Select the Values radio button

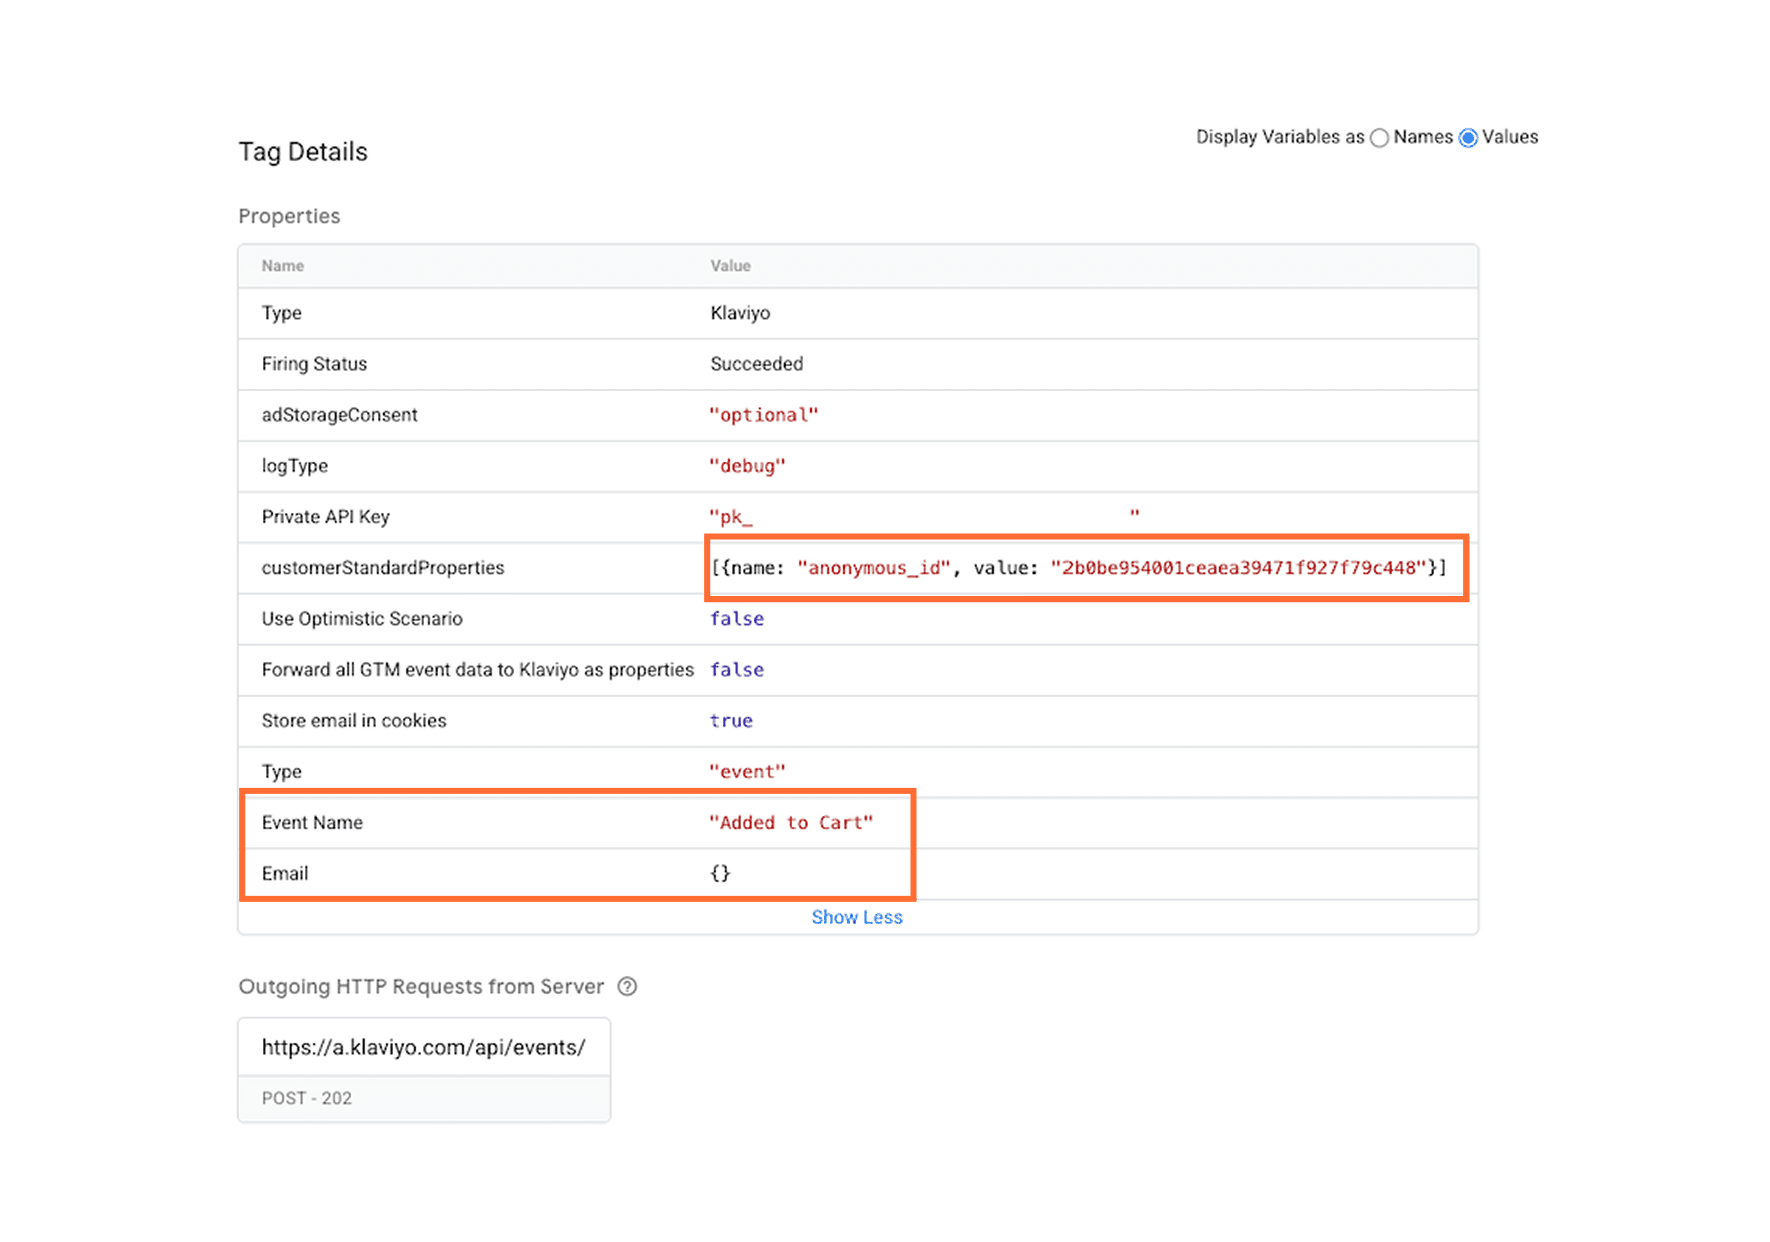(x=1468, y=138)
